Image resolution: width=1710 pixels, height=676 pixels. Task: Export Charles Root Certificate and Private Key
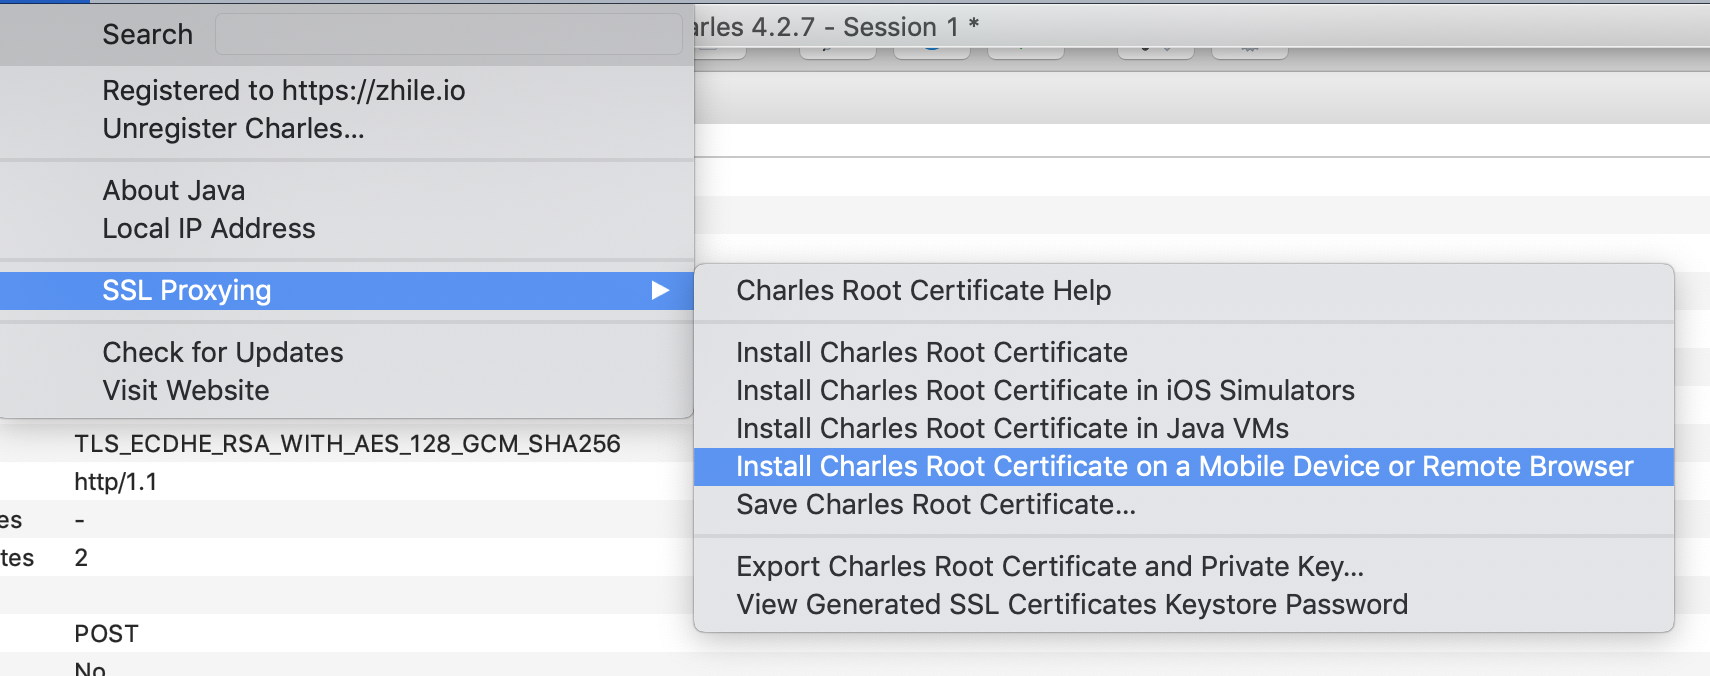(1049, 567)
